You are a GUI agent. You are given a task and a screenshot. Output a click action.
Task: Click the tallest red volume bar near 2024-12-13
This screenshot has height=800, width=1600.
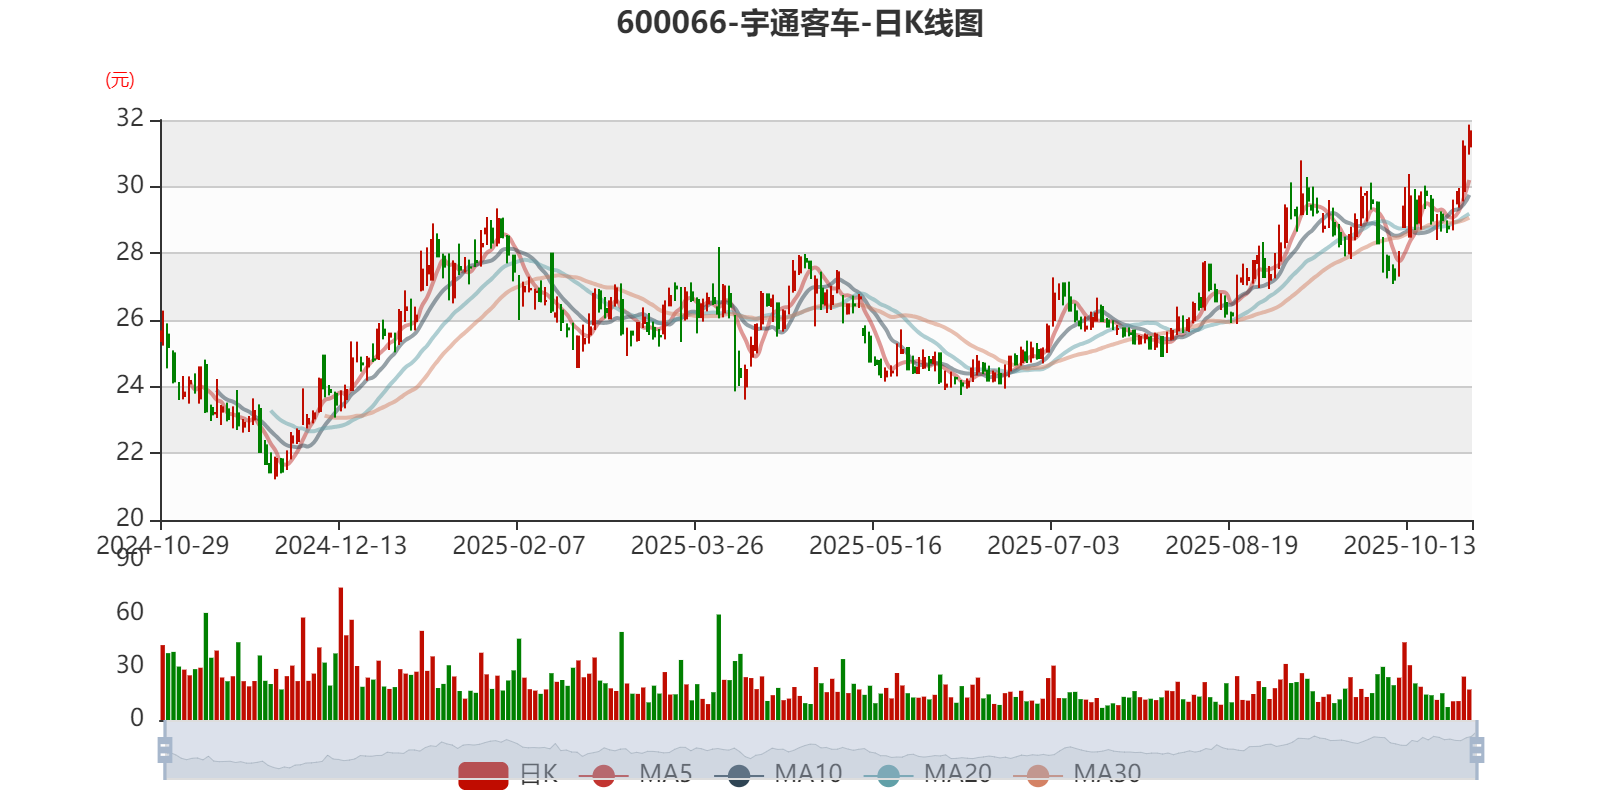click(341, 654)
